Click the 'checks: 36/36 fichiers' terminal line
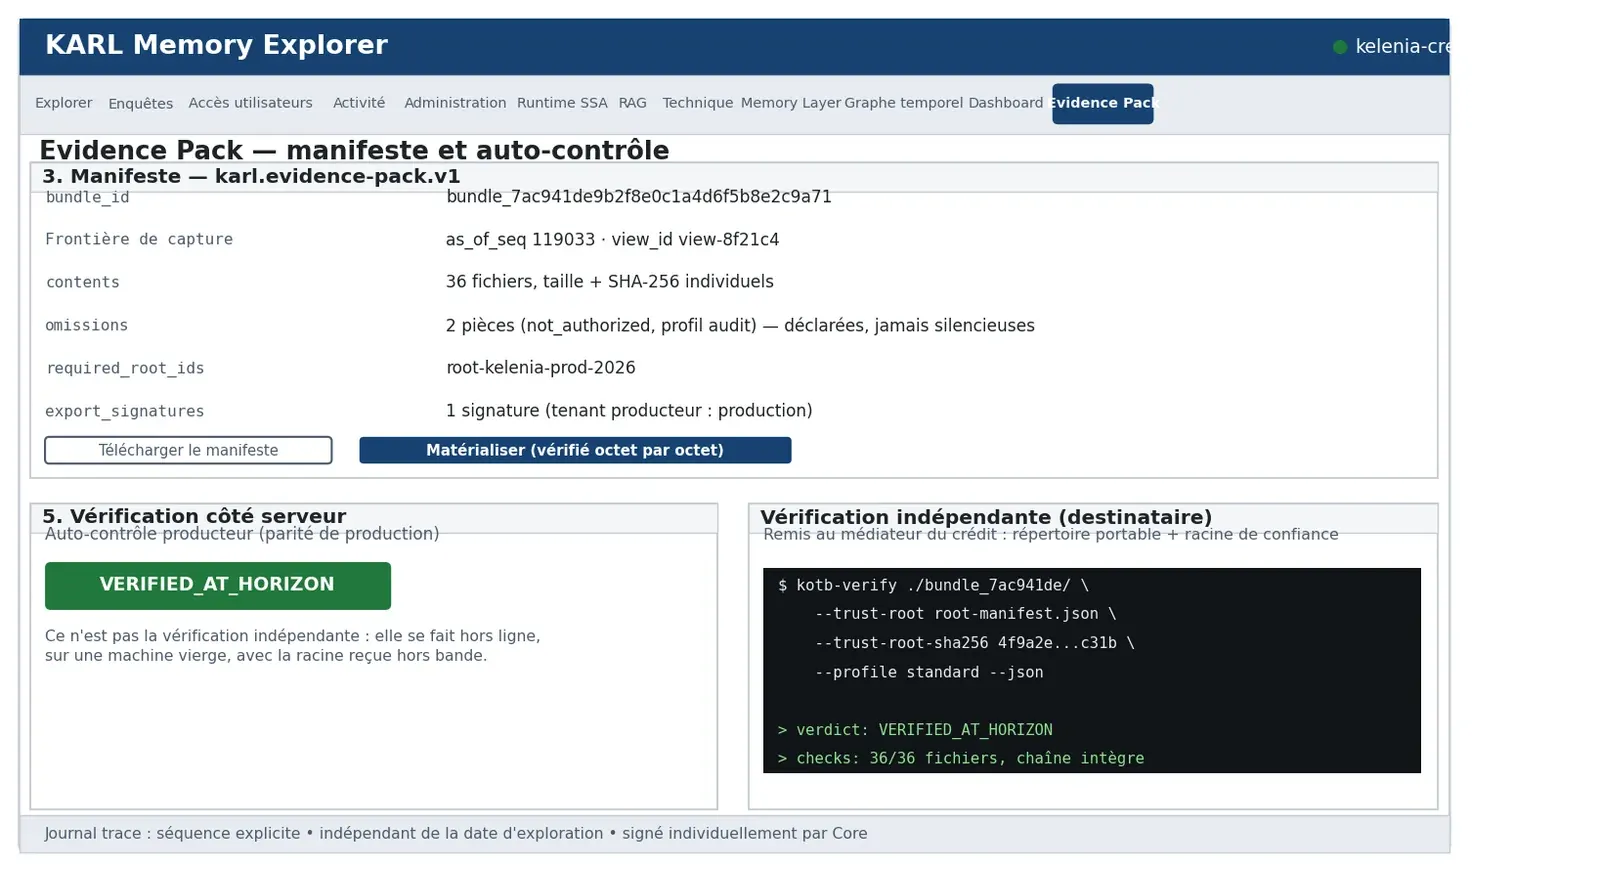The height and width of the screenshot is (871, 1600). 961,759
